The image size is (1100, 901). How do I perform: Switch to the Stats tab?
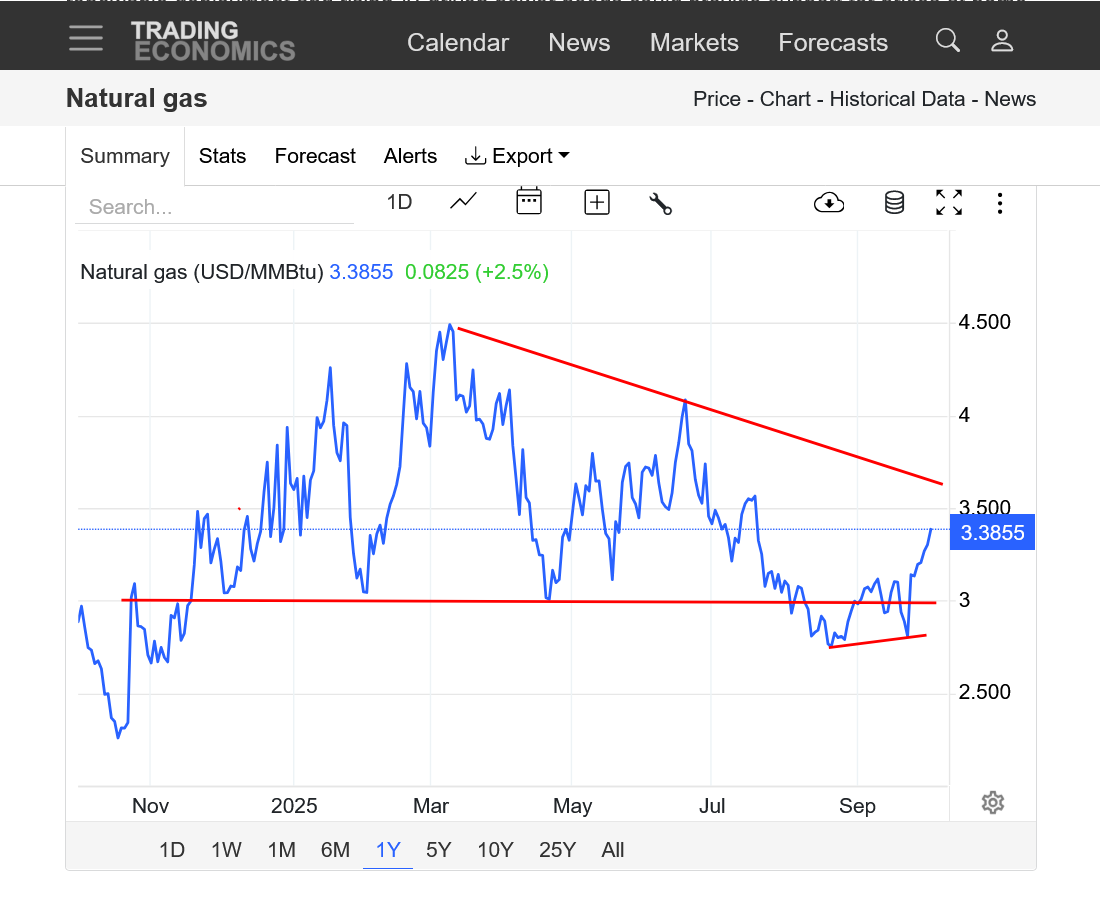pos(222,156)
